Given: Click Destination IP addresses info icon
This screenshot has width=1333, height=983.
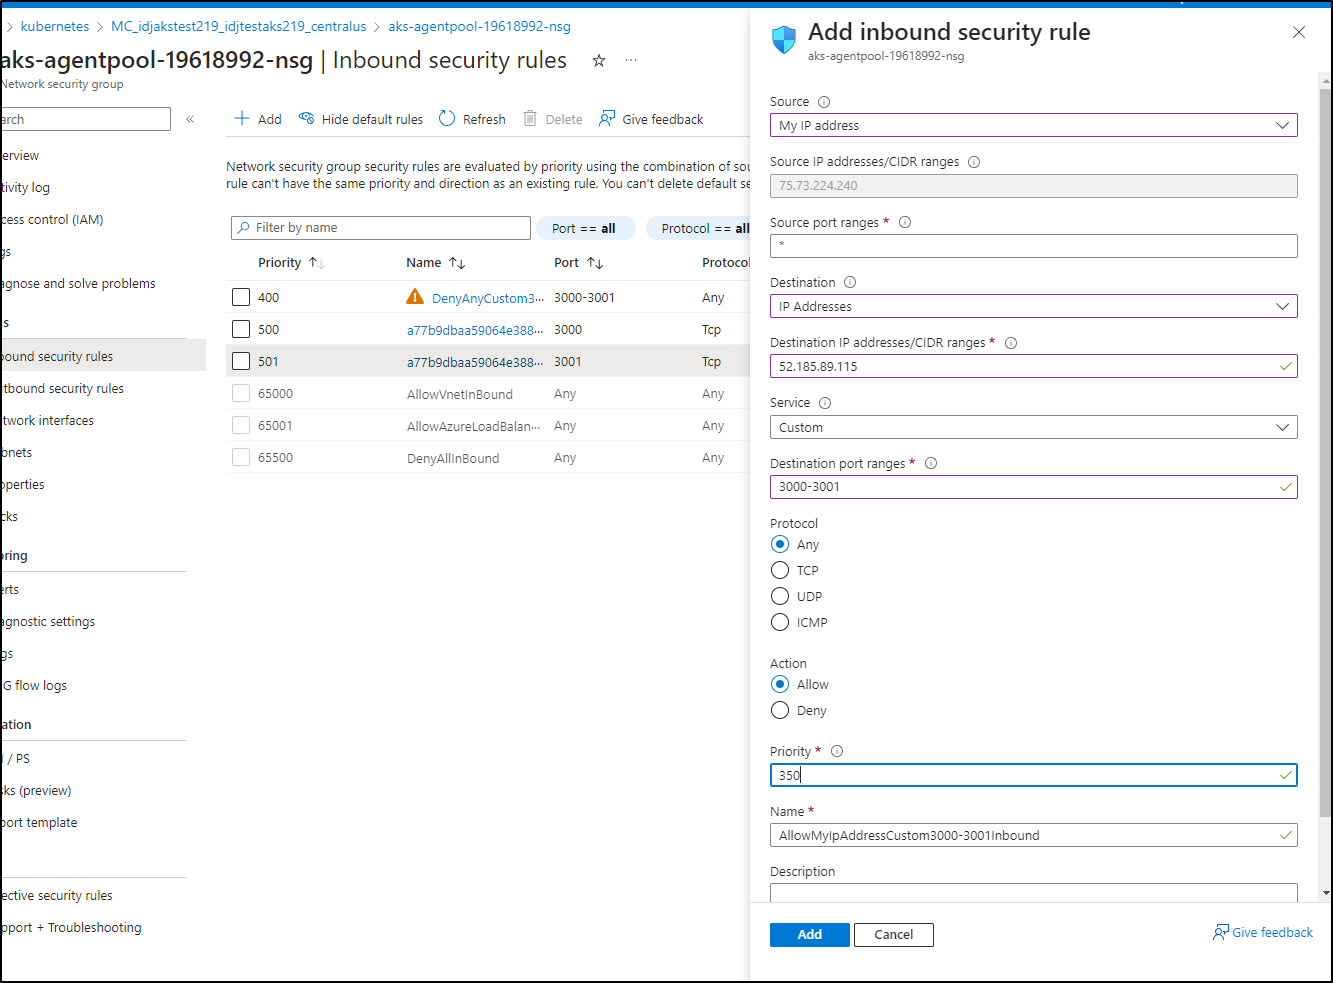Looking at the screenshot, I should pyautogui.click(x=1011, y=343).
